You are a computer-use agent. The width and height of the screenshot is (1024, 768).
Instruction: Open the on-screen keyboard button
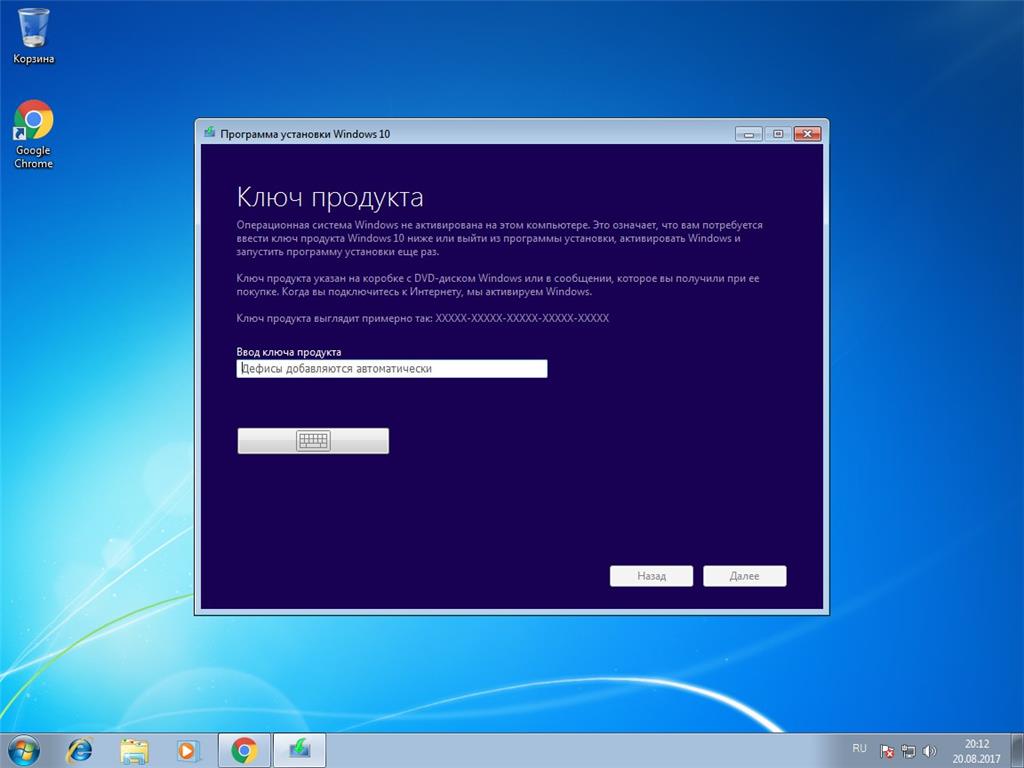coord(313,441)
